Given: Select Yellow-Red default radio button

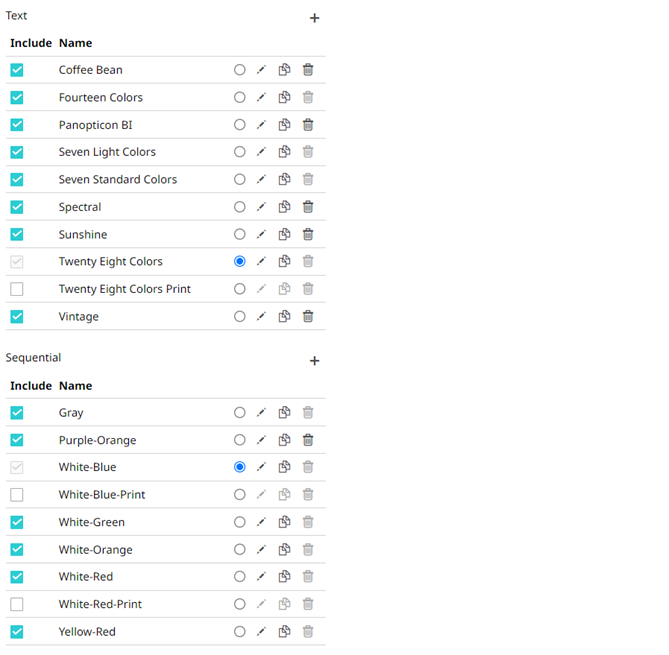Looking at the screenshot, I should pos(240,632).
